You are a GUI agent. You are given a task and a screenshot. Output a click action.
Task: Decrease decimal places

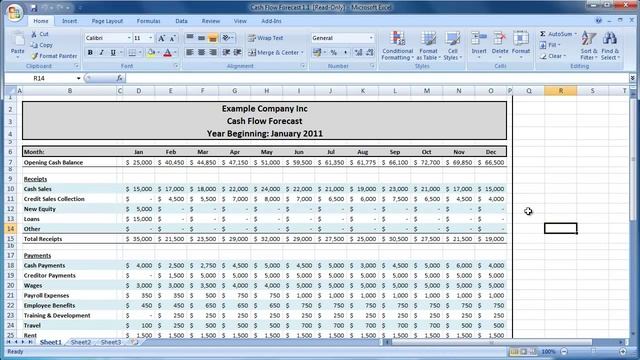(369, 53)
